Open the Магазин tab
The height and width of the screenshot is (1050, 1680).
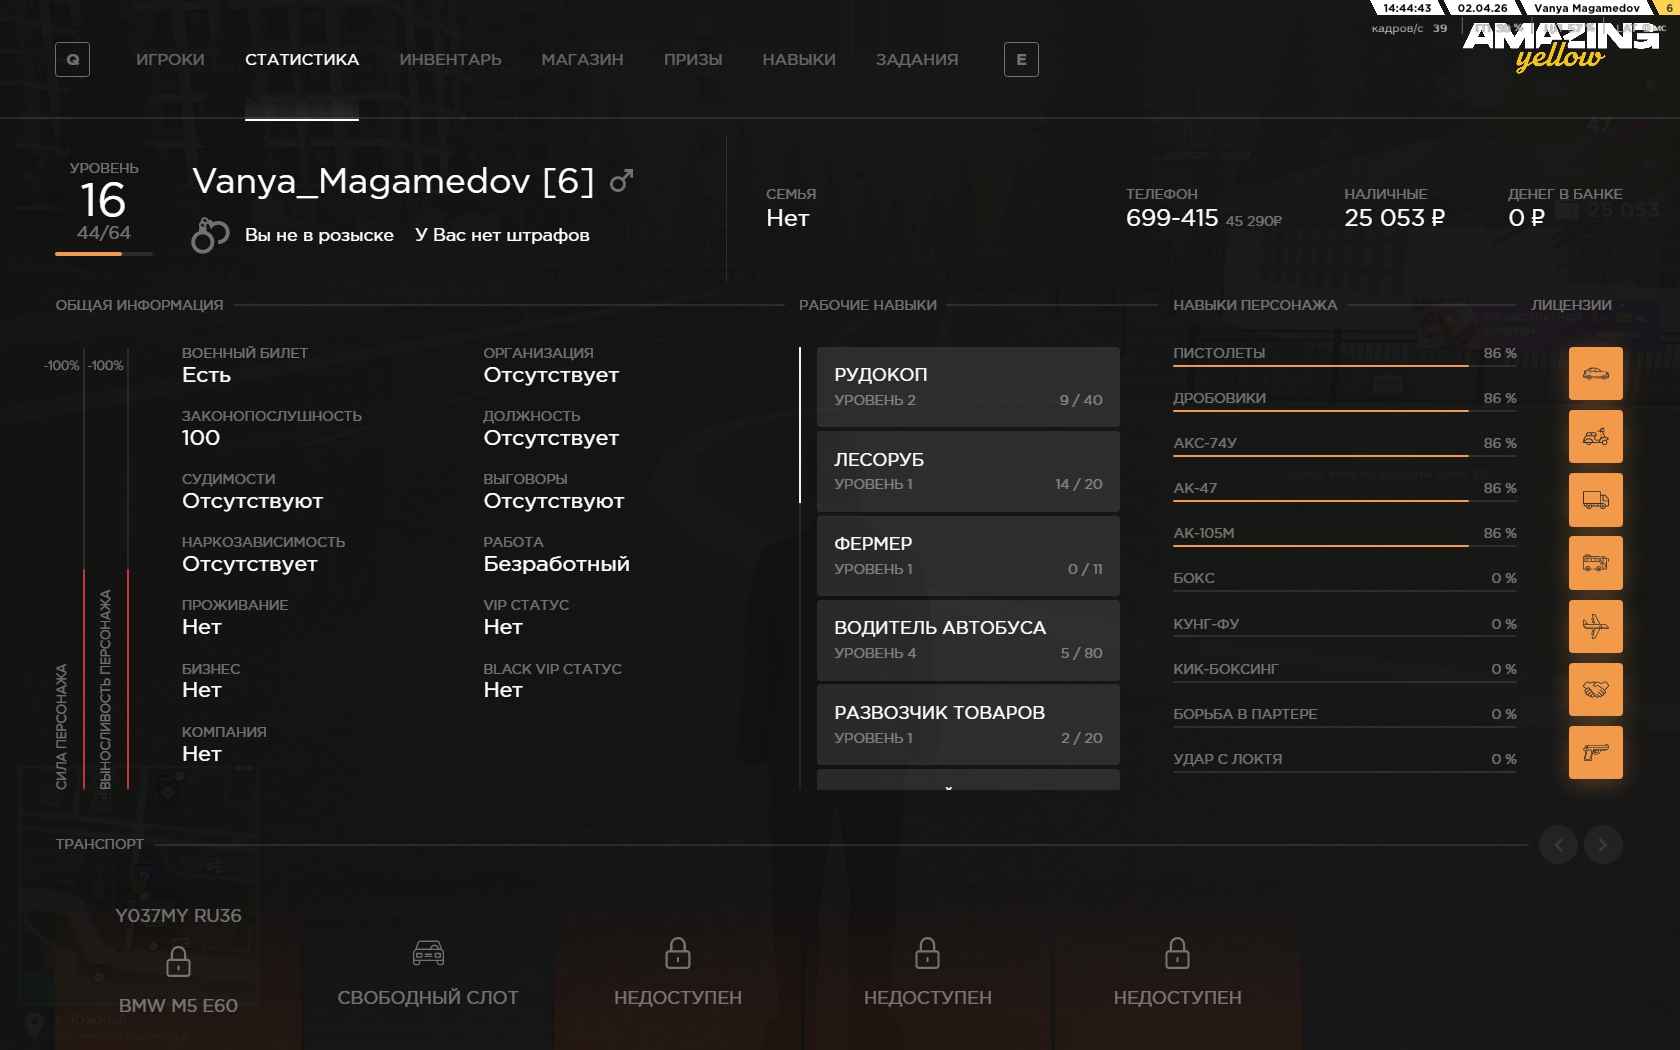pos(582,60)
